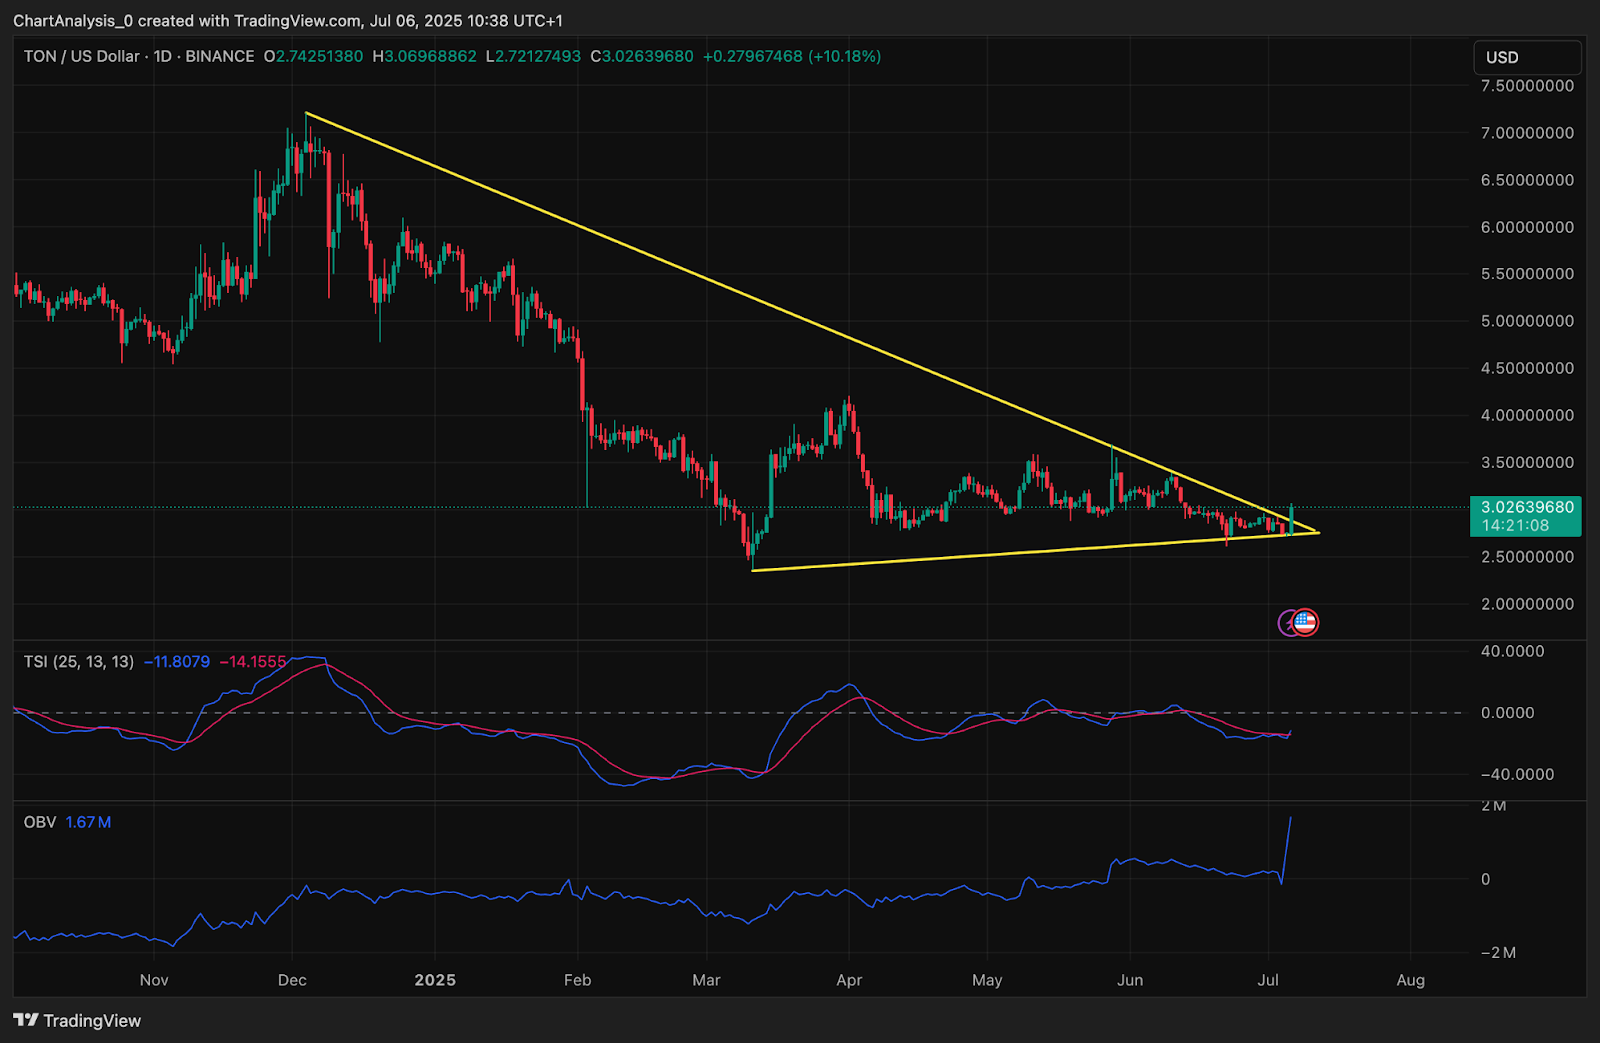Select the ascending yellow lower support trendline

1000,553
